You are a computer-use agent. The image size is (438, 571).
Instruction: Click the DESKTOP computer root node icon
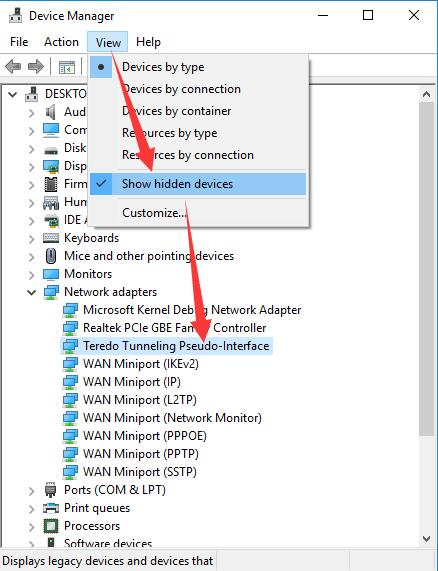(32, 94)
